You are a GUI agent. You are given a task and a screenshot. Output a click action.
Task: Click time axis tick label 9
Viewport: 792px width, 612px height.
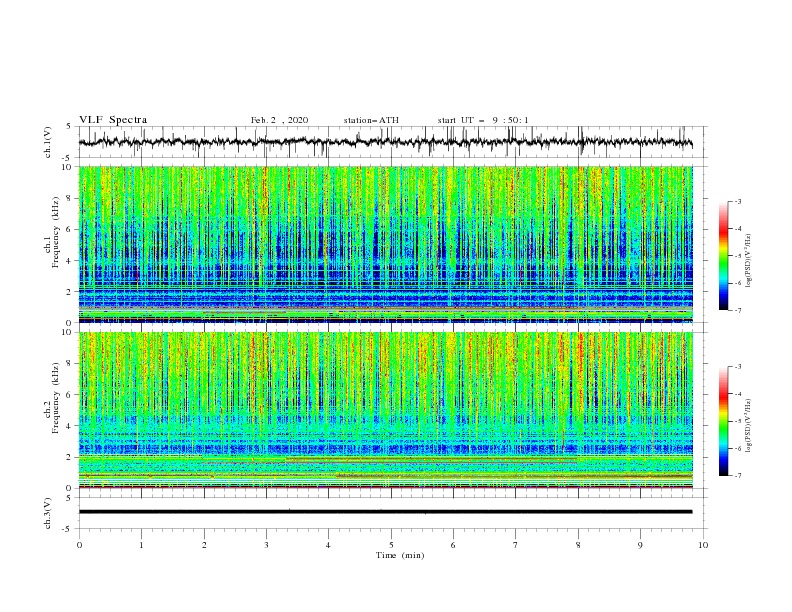[640, 545]
